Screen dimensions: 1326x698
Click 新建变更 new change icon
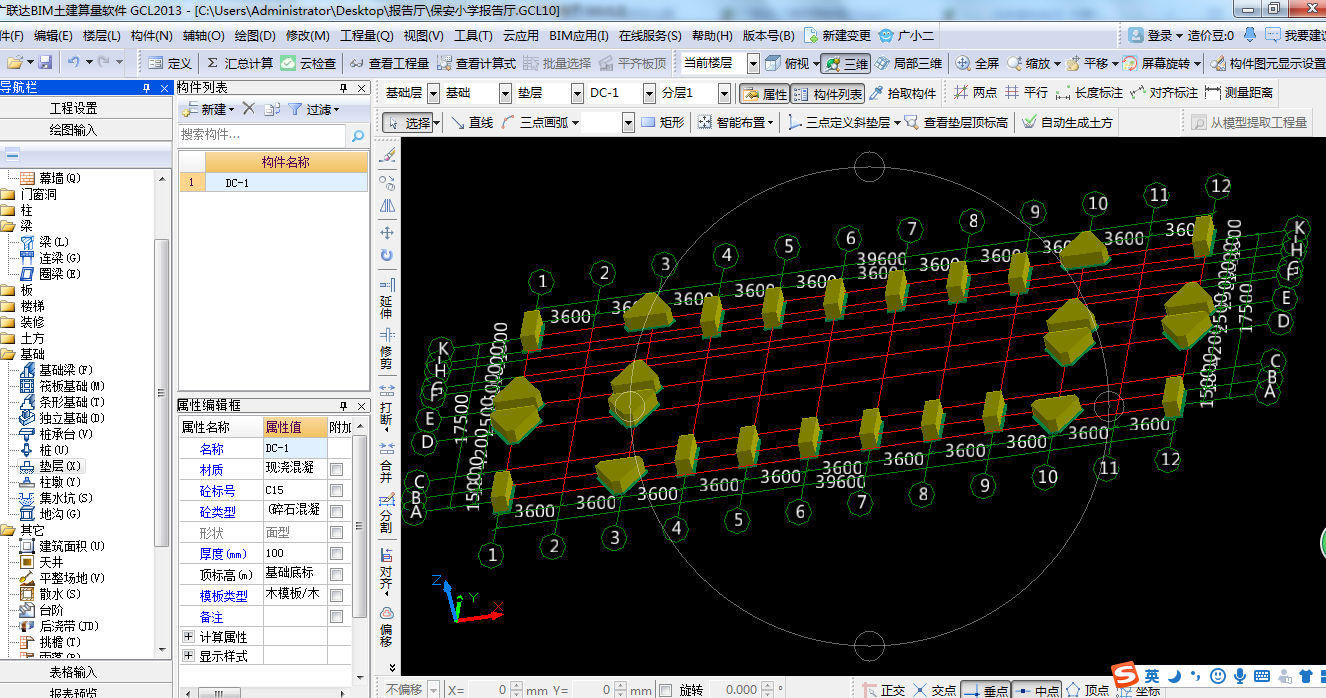[838, 35]
